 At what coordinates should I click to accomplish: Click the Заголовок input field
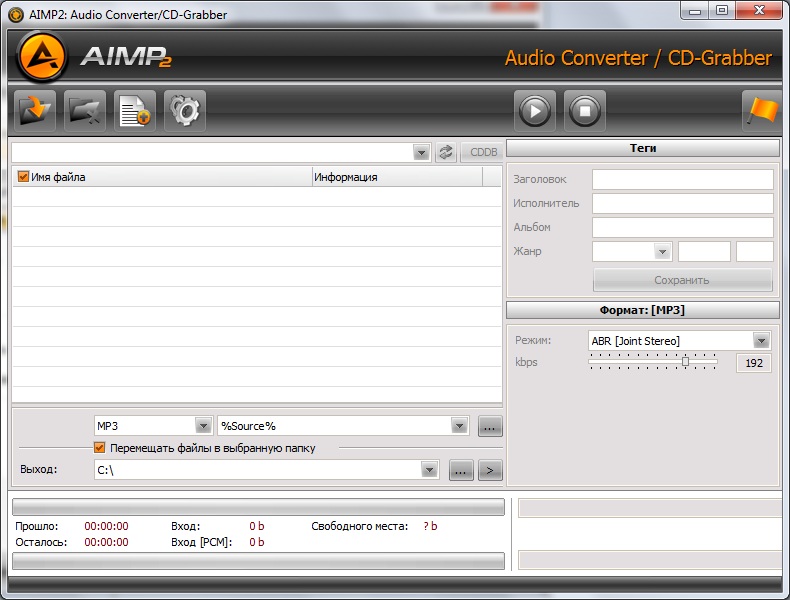click(x=683, y=179)
